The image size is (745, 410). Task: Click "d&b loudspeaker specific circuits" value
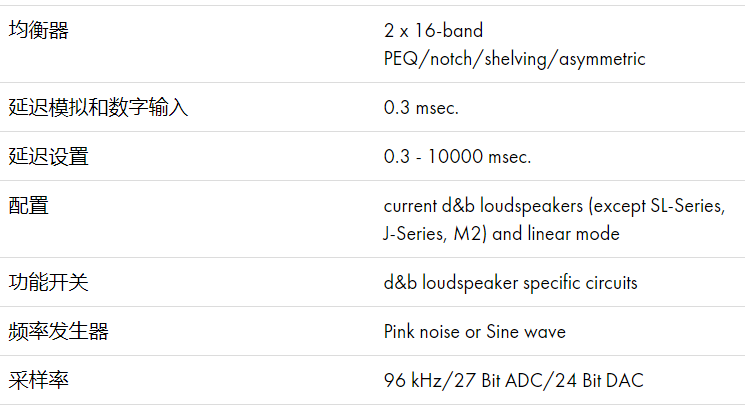510,283
